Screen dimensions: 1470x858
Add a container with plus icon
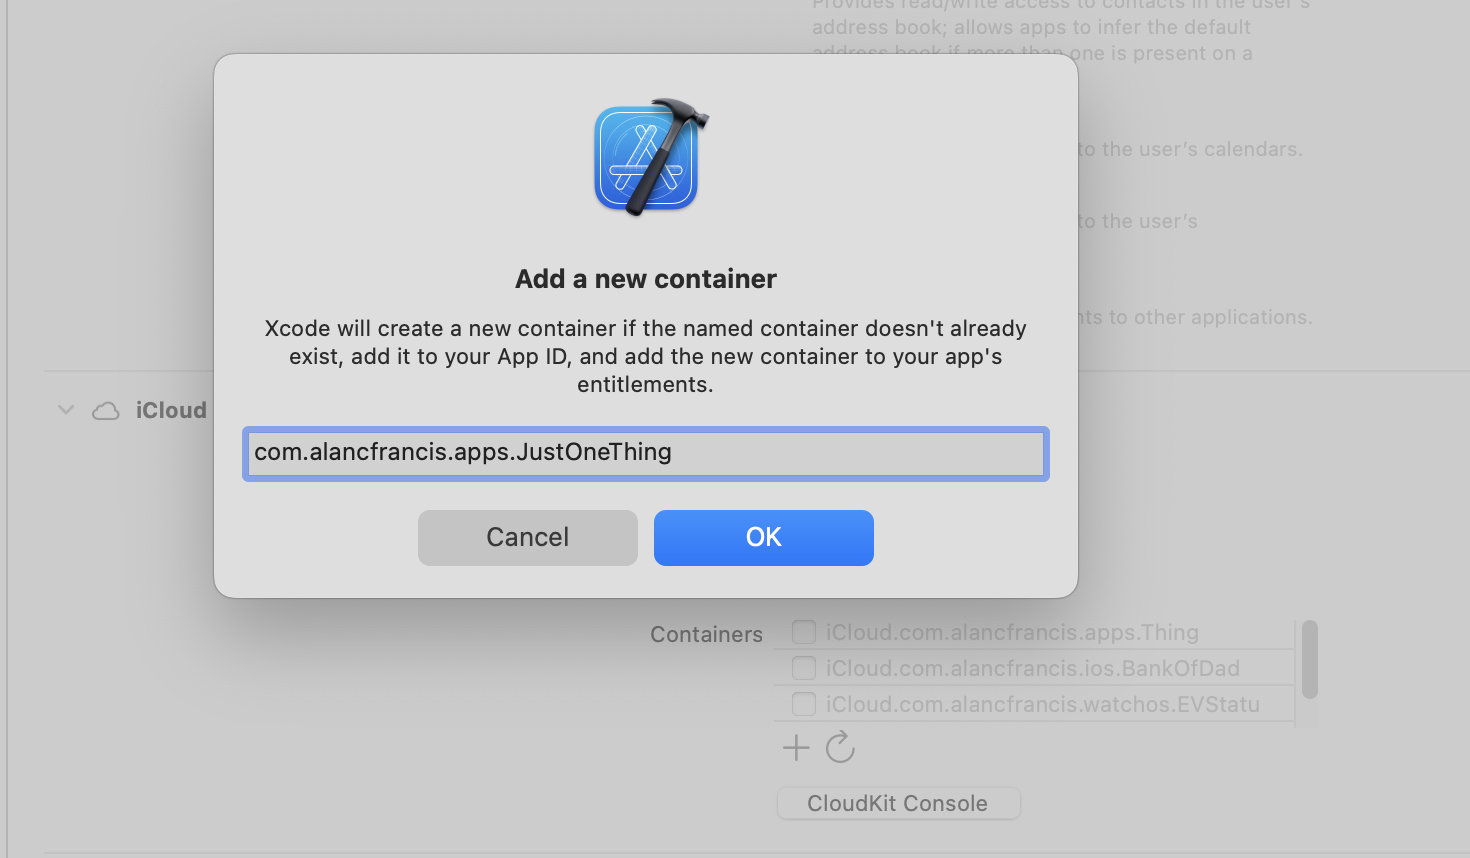pyautogui.click(x=796, y=748)
